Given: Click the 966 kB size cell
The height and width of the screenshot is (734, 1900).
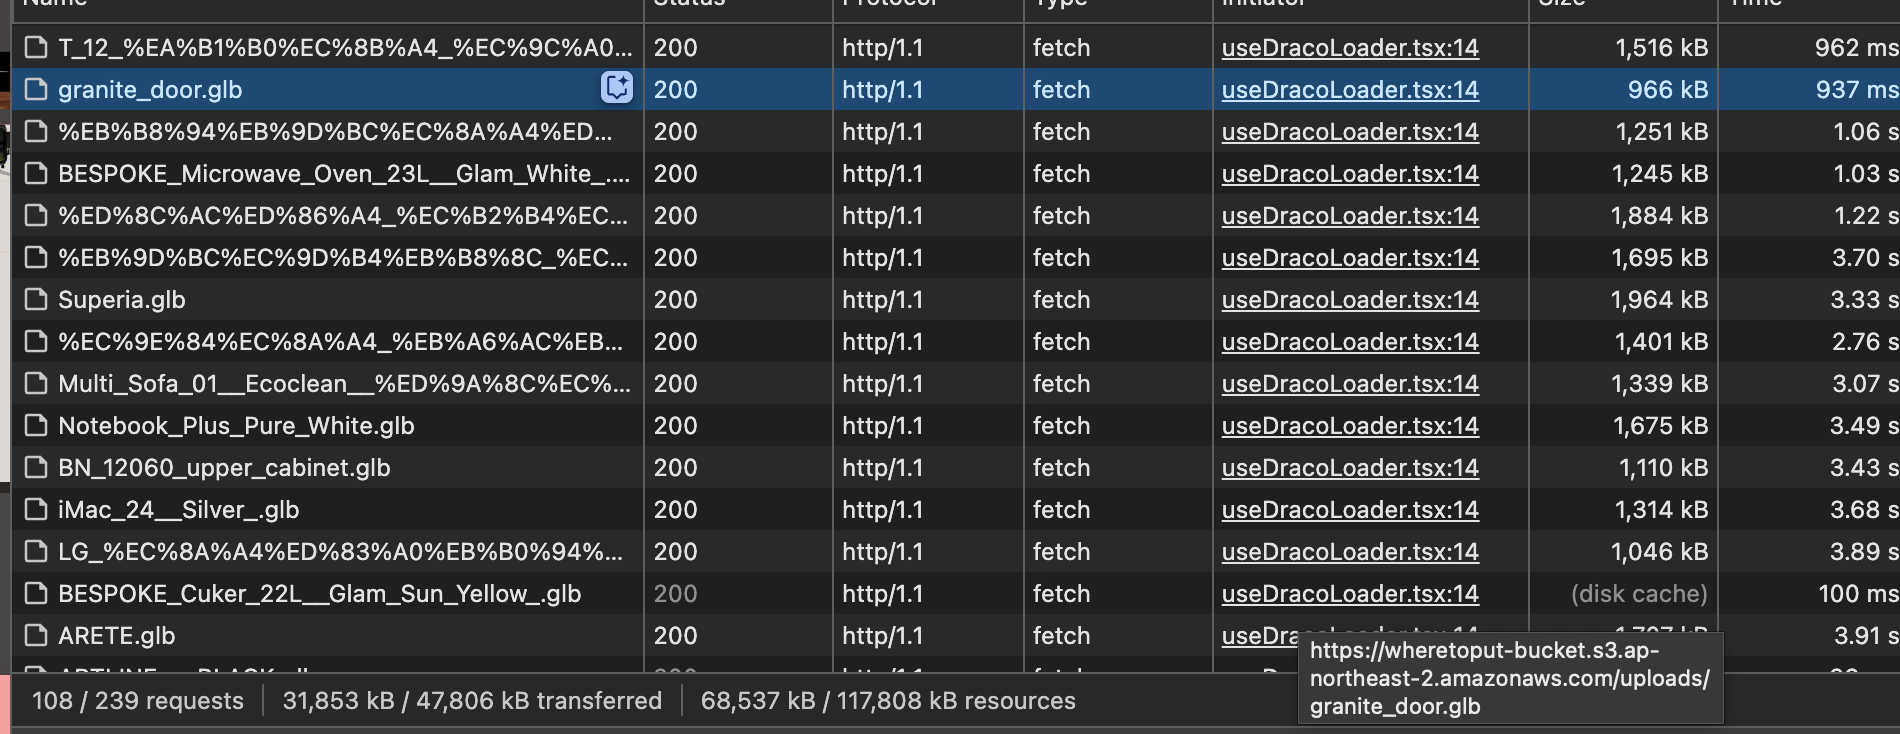Looking at the screenshot, I should point(1667,89).
